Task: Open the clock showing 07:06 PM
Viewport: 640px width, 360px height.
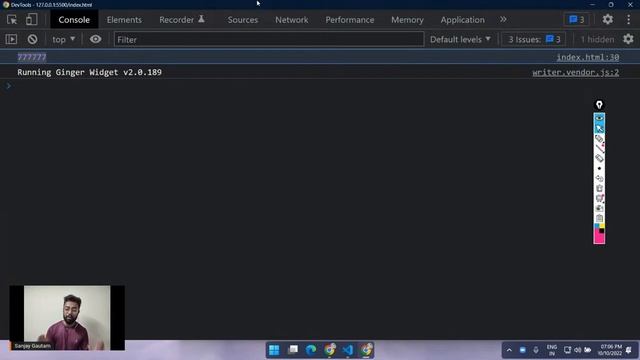Action: (611, 350)
